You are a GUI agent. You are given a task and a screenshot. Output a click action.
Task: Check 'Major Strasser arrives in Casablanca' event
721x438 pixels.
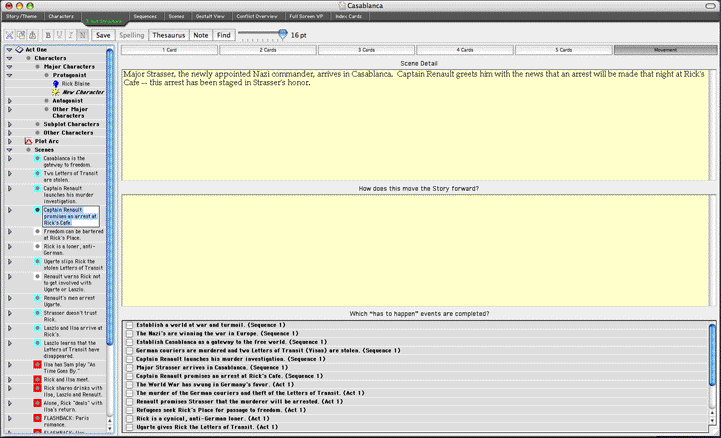129,367
